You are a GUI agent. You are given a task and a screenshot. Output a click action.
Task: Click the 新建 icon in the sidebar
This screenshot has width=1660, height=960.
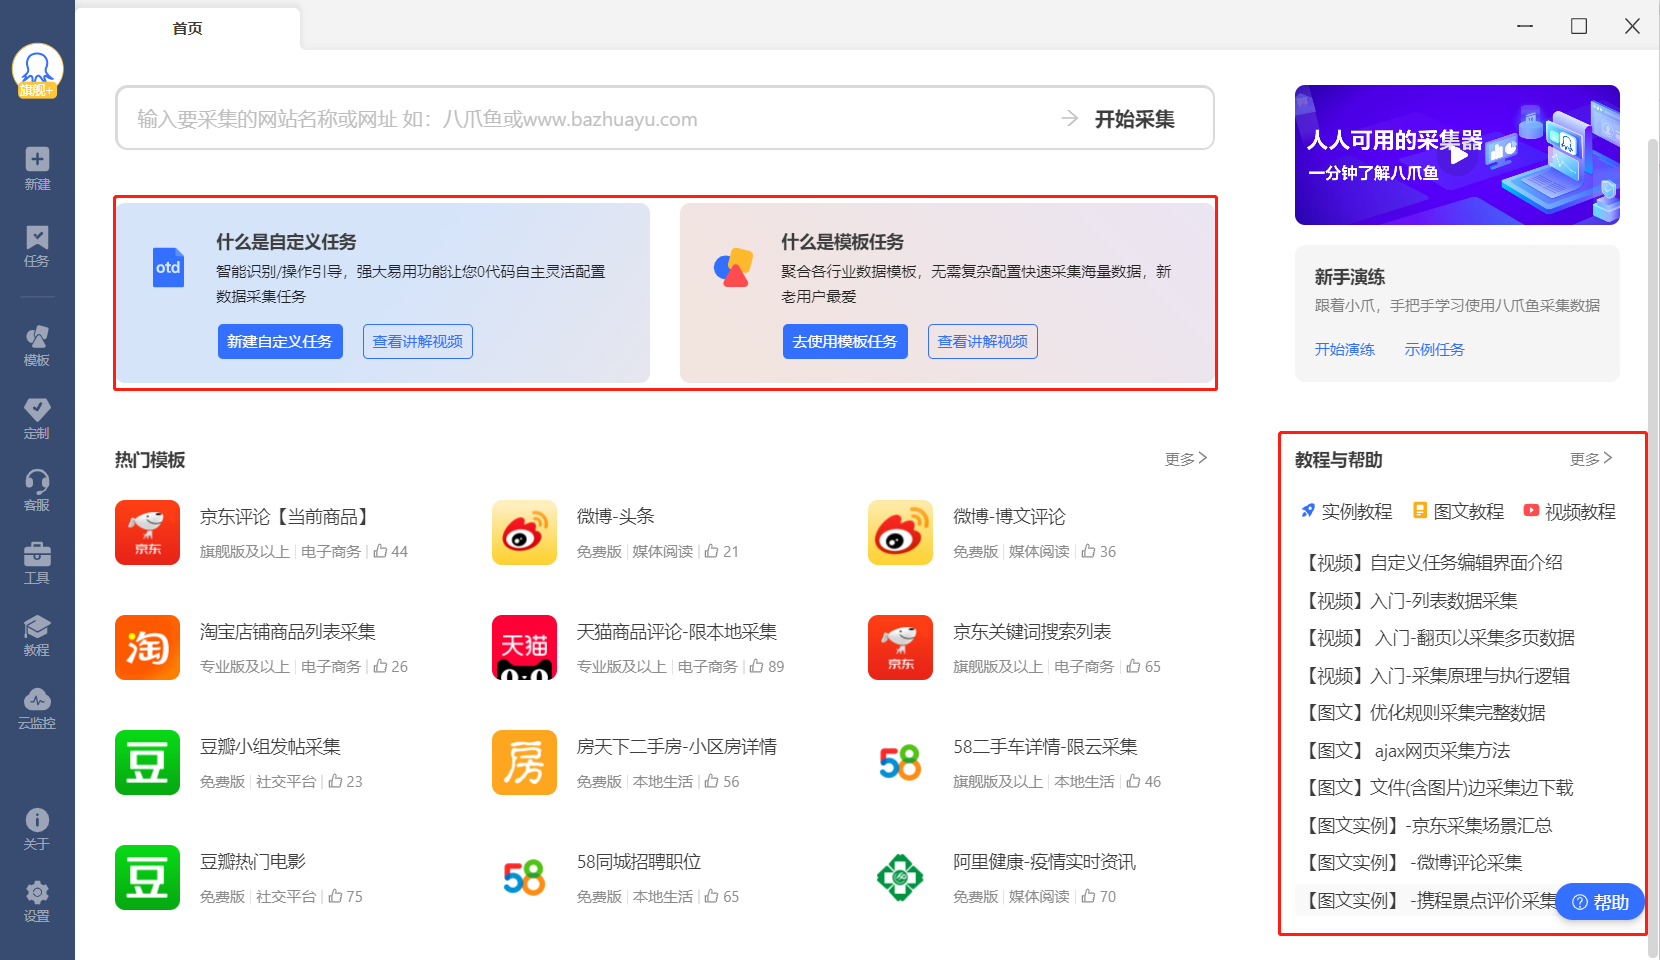click(37, 167)
